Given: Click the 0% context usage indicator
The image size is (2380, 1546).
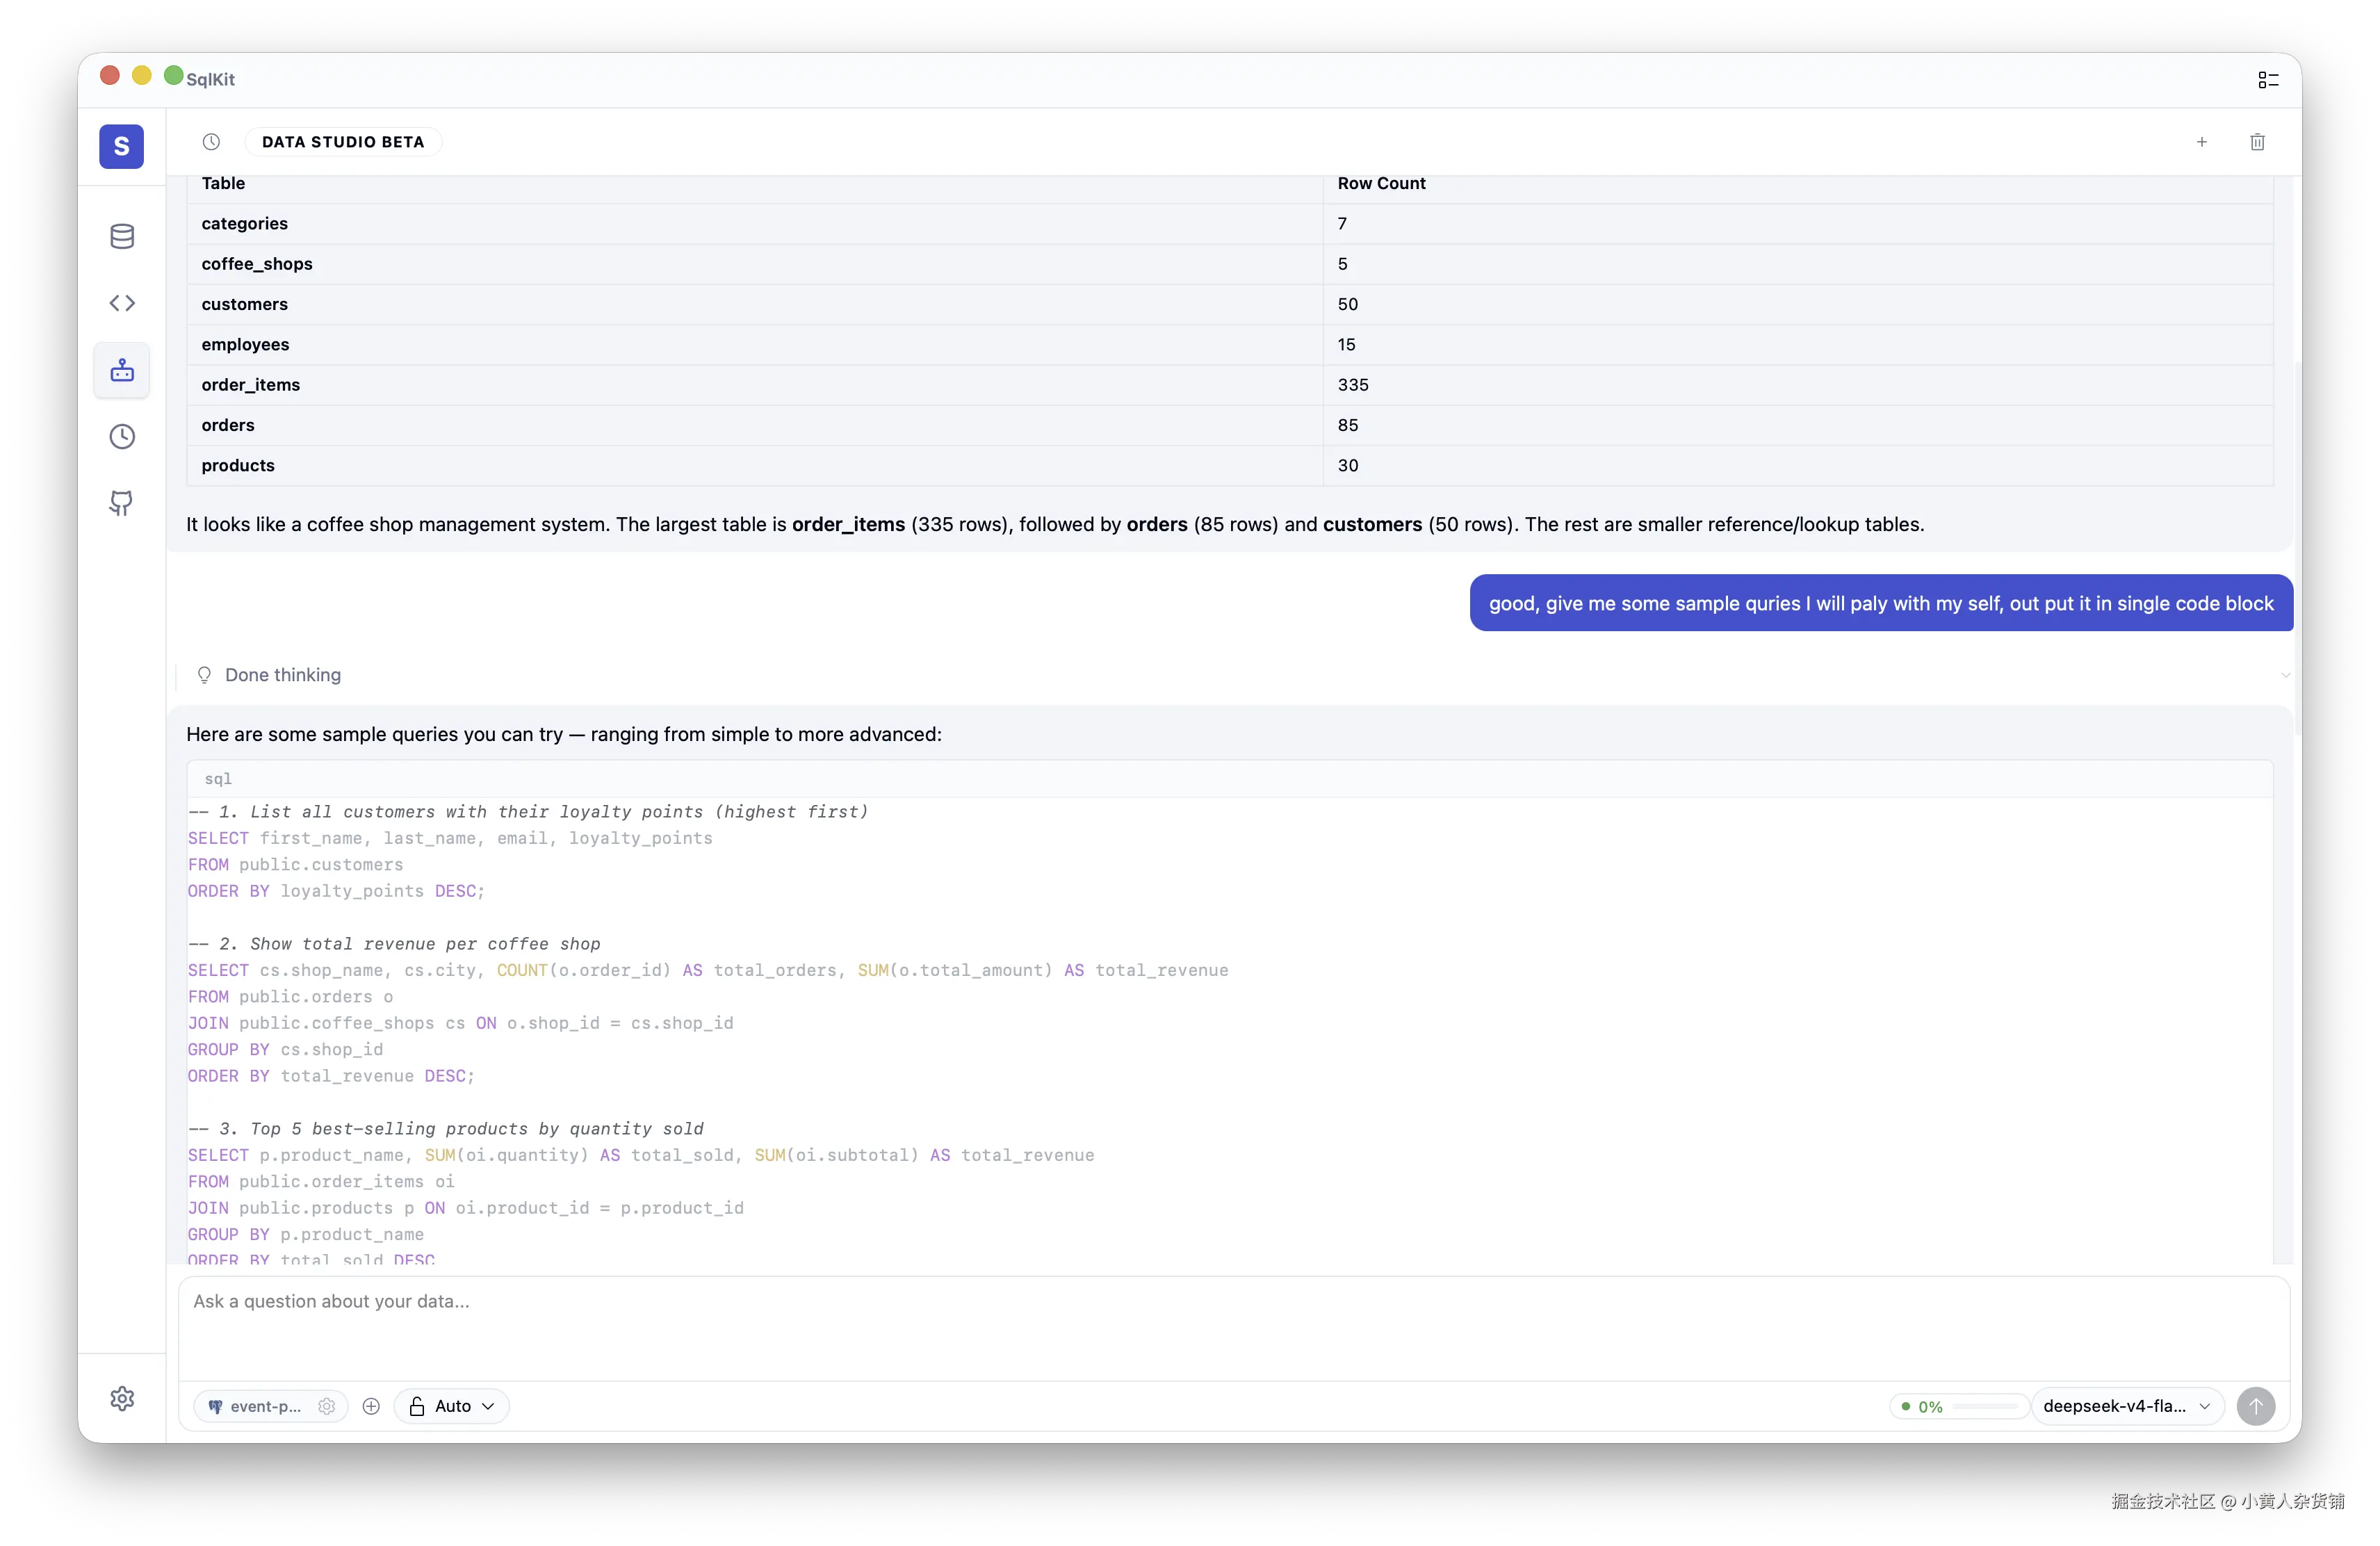Looking at the screenshot, I should tap(1959, 1406).
